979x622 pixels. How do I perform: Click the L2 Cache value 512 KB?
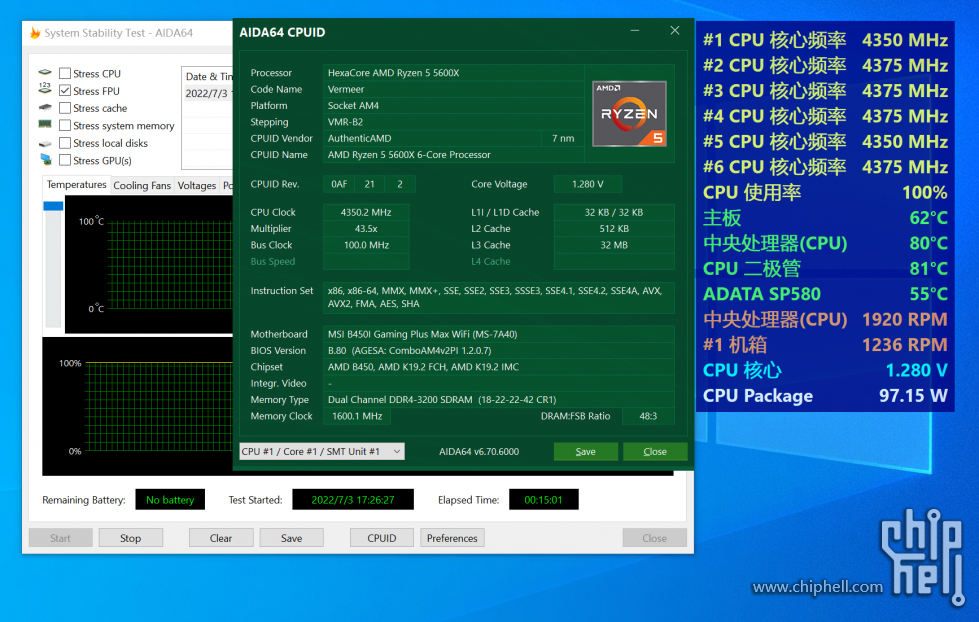pos(614,229)
